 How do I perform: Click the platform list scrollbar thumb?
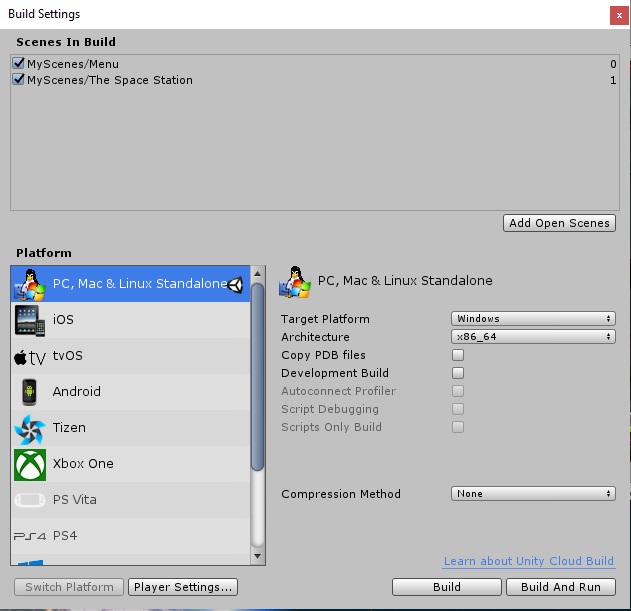coord(258,377)
